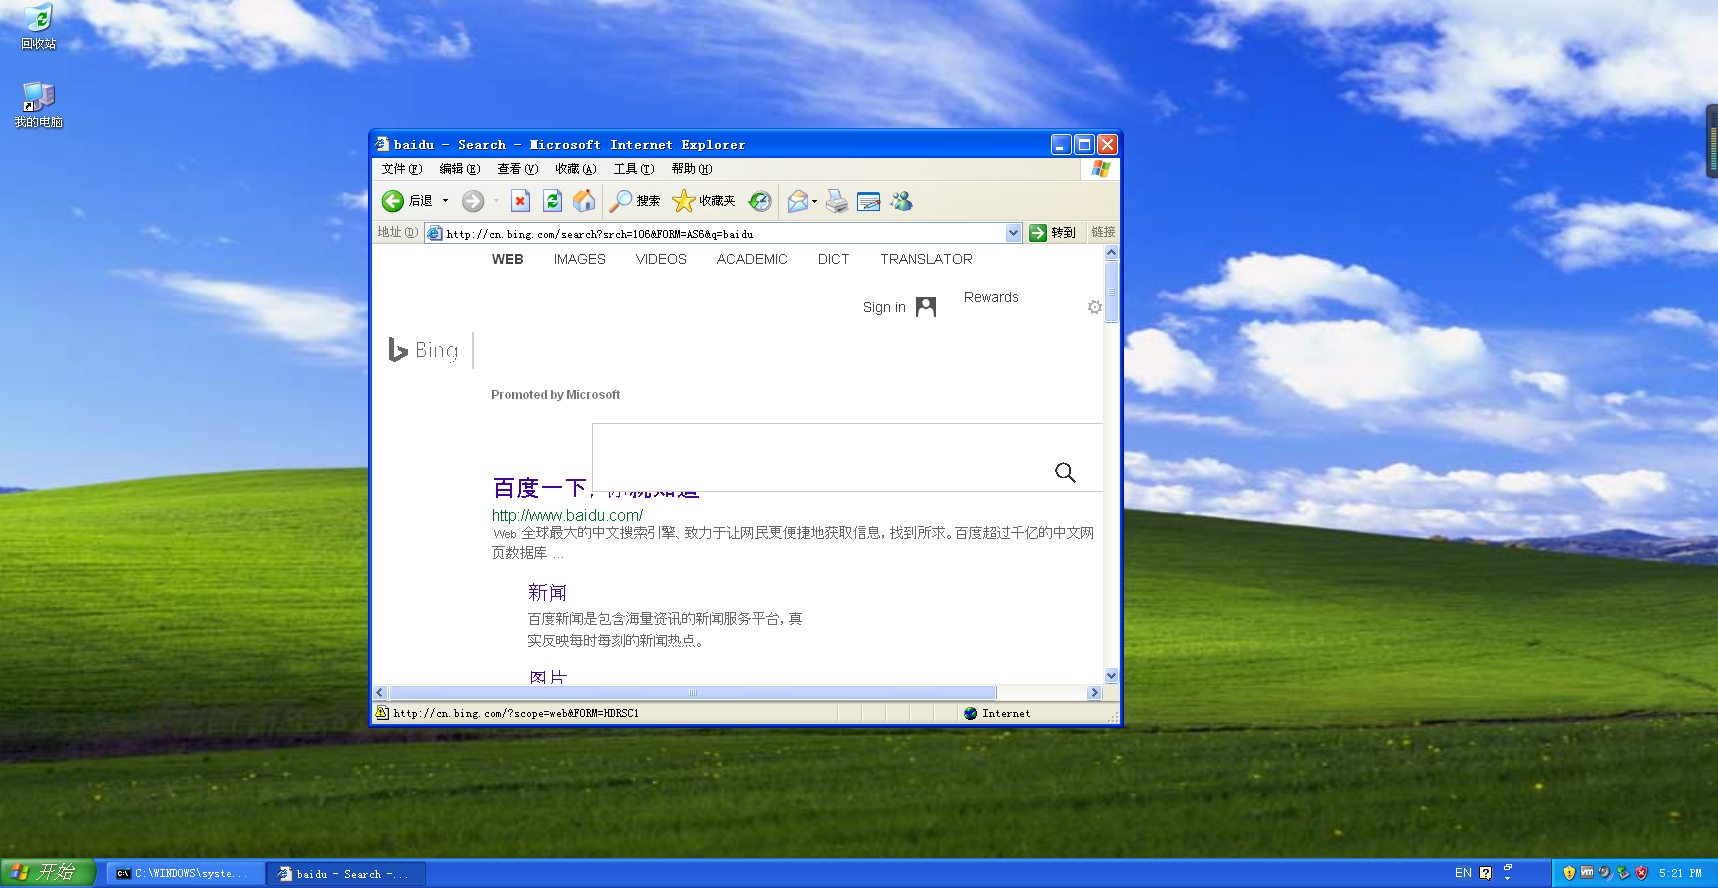Screen dimensions: 1718x888
Task: Go back with the green 后退 arrow
Action: [x=408, y=201]
